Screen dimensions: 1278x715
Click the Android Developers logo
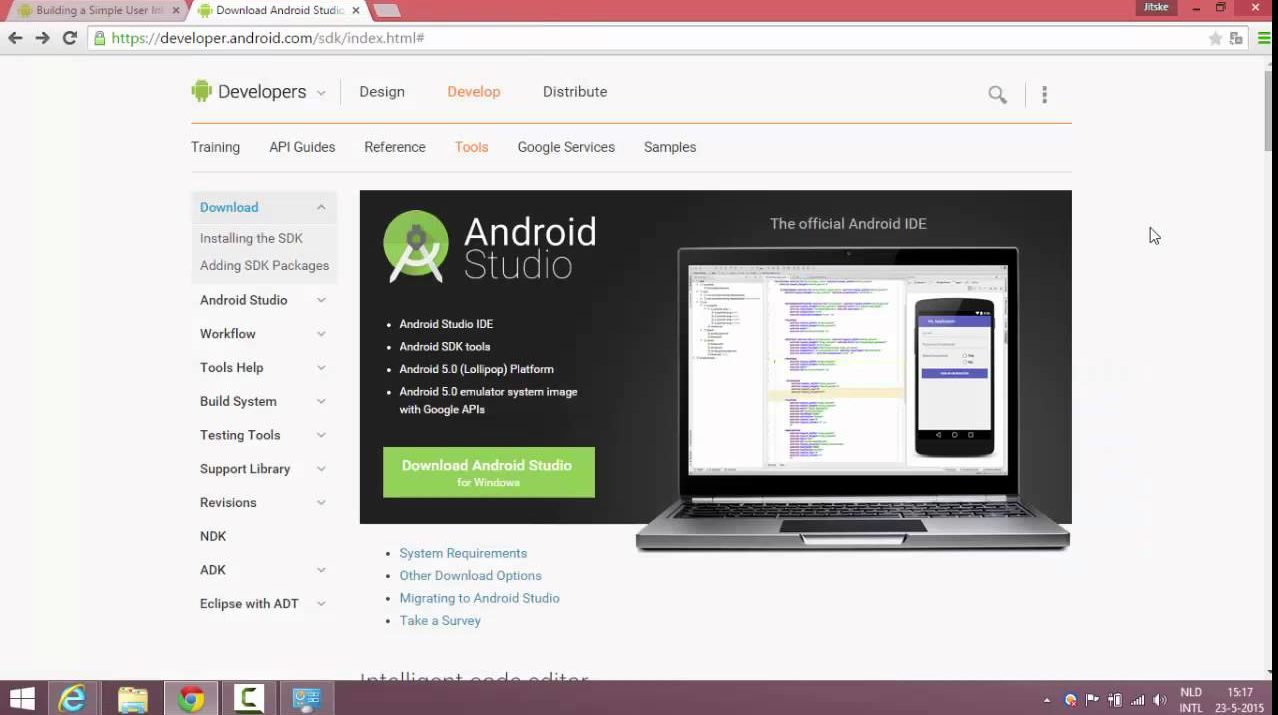click(249, 92)
